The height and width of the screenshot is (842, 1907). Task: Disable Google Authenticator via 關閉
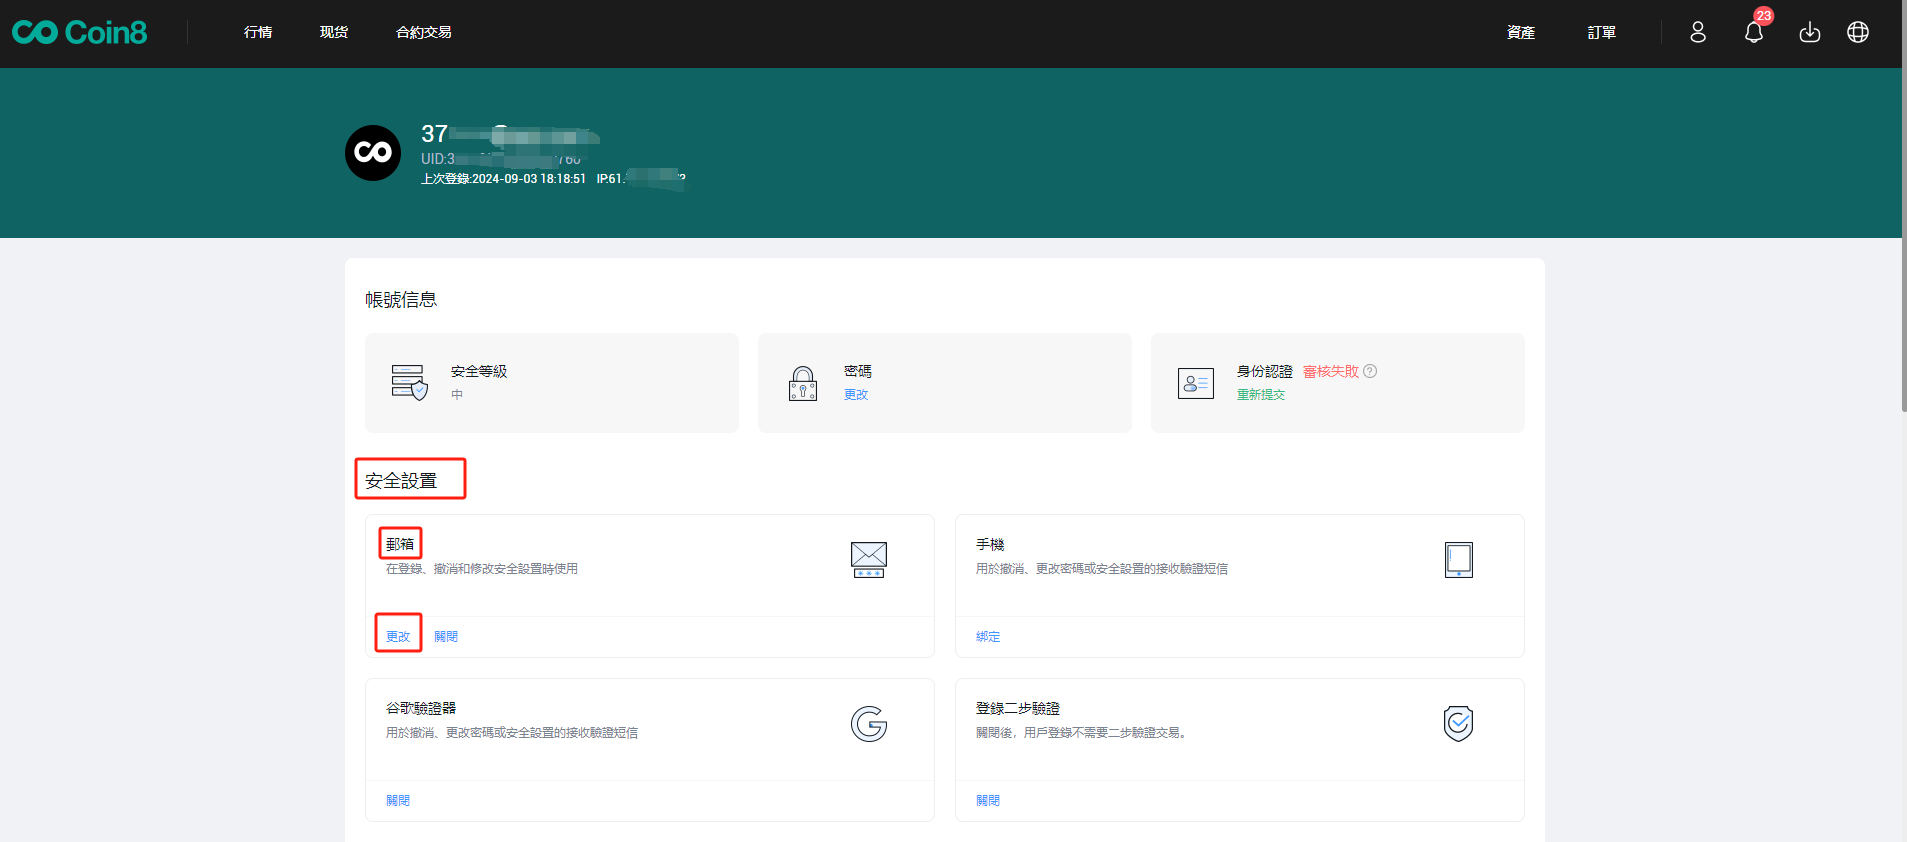tap(398, 800)
